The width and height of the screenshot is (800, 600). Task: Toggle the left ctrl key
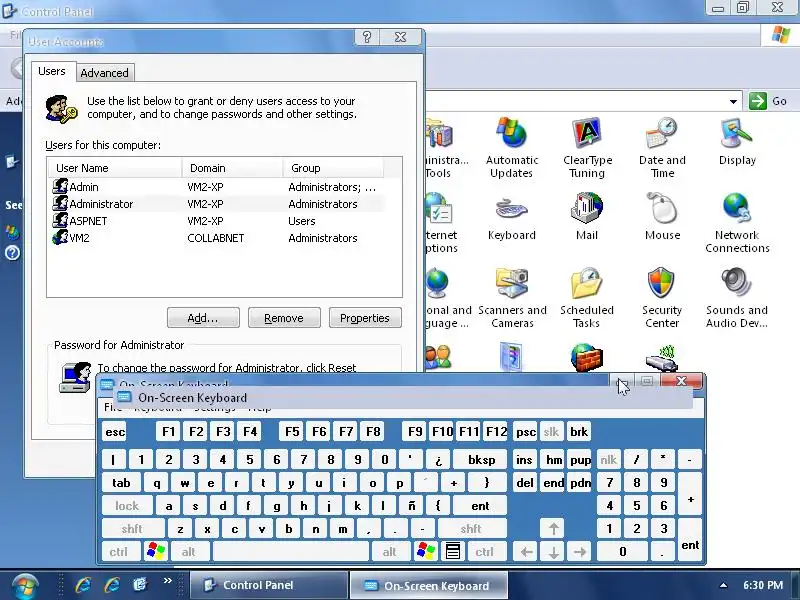(x=119, y=552)
